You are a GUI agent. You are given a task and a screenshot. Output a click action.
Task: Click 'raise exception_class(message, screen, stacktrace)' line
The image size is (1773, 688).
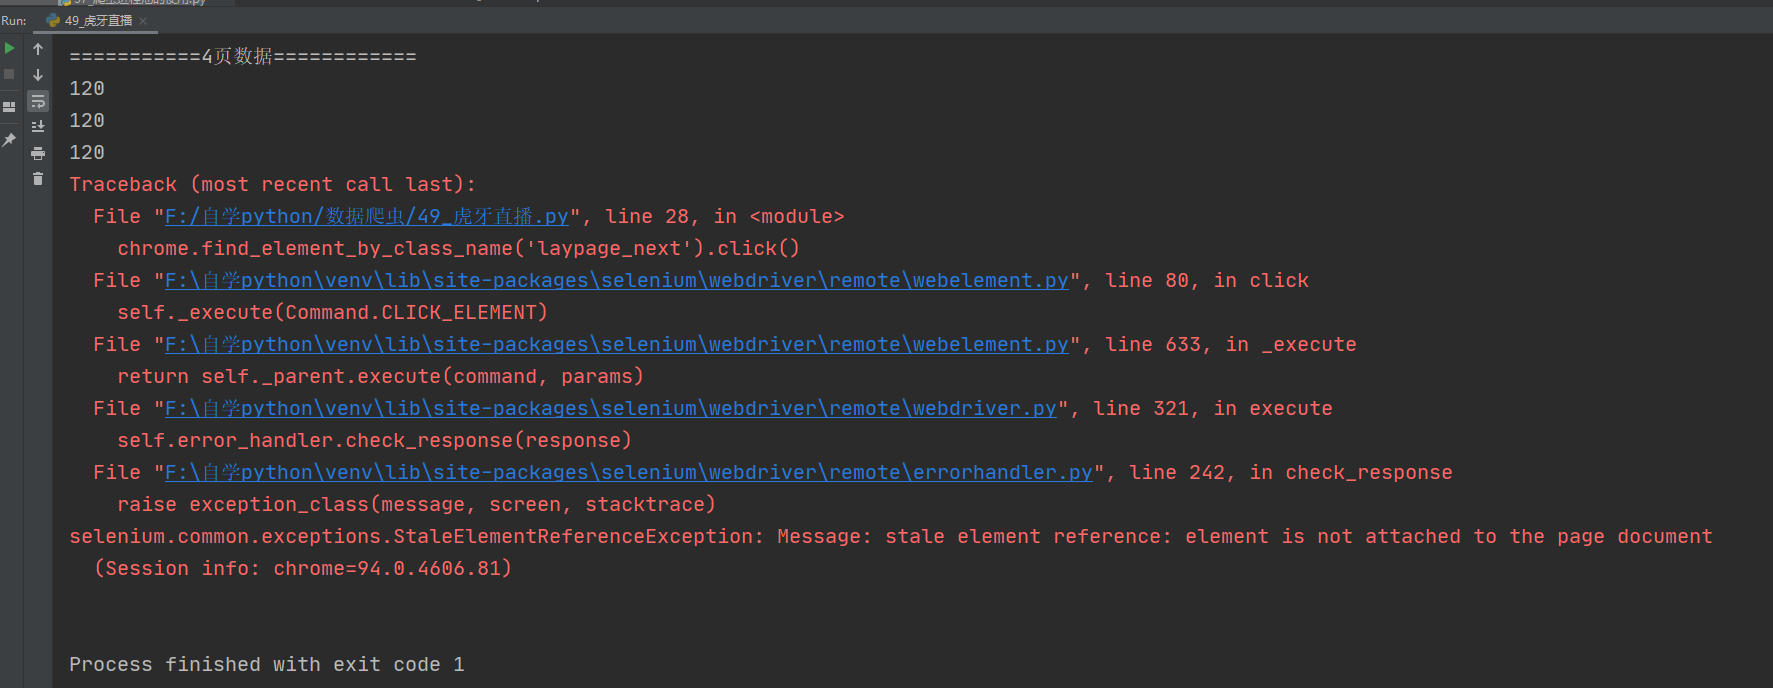pos(416,505)
